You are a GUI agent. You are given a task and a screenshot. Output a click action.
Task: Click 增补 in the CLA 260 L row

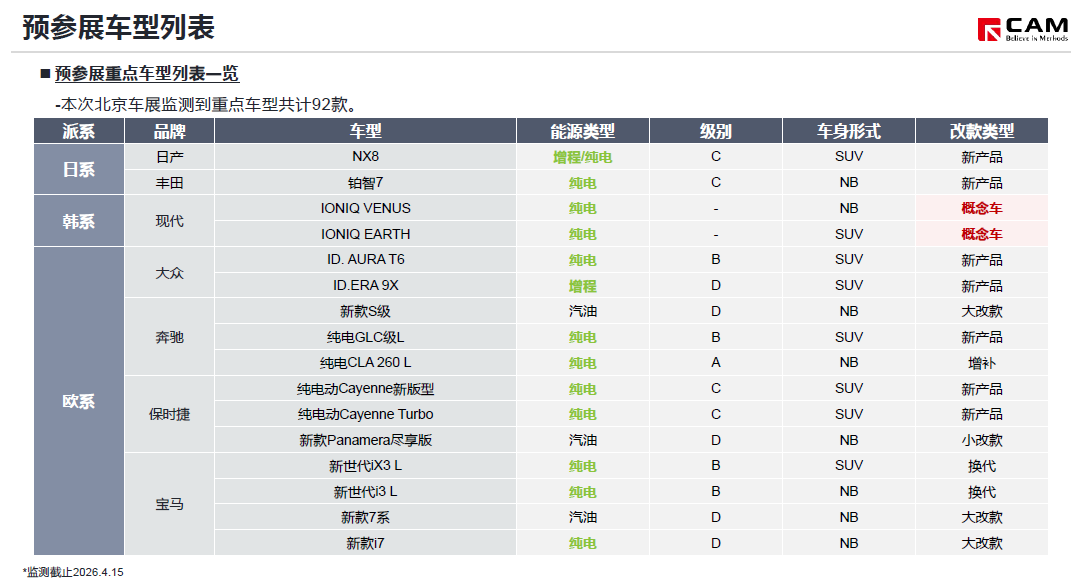982,363
